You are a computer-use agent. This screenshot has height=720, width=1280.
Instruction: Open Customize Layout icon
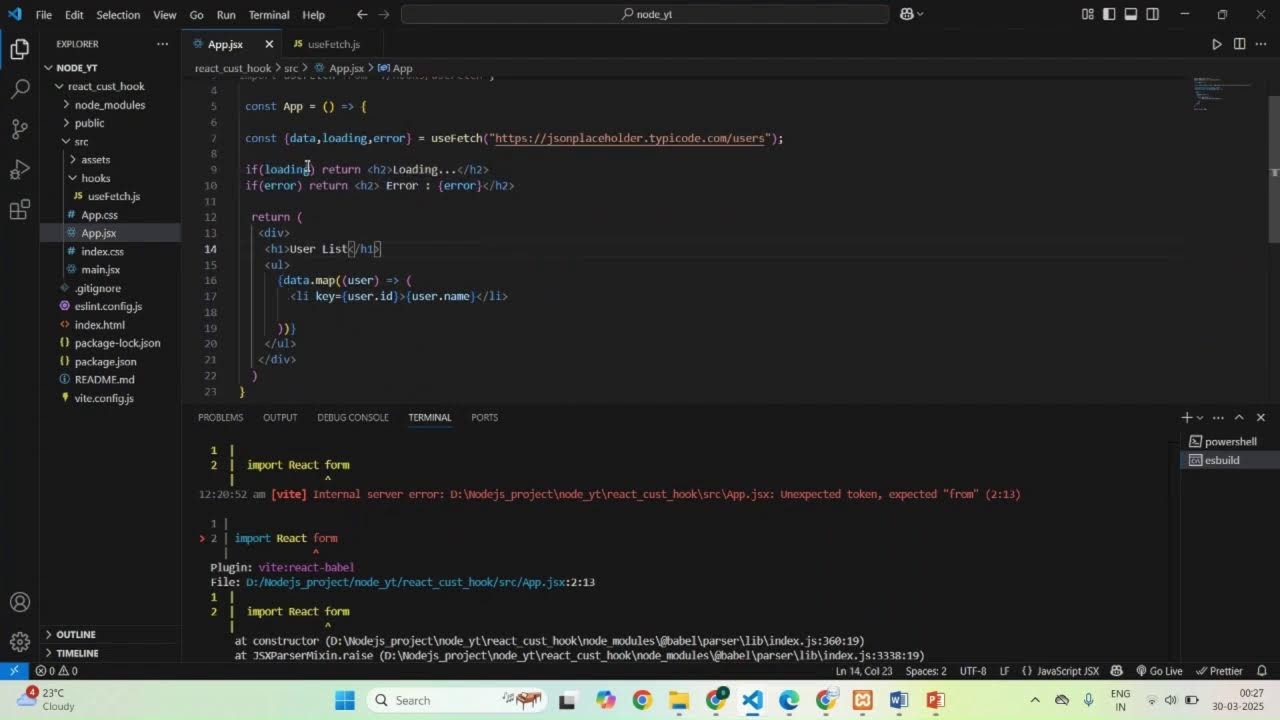point(1087,14)
